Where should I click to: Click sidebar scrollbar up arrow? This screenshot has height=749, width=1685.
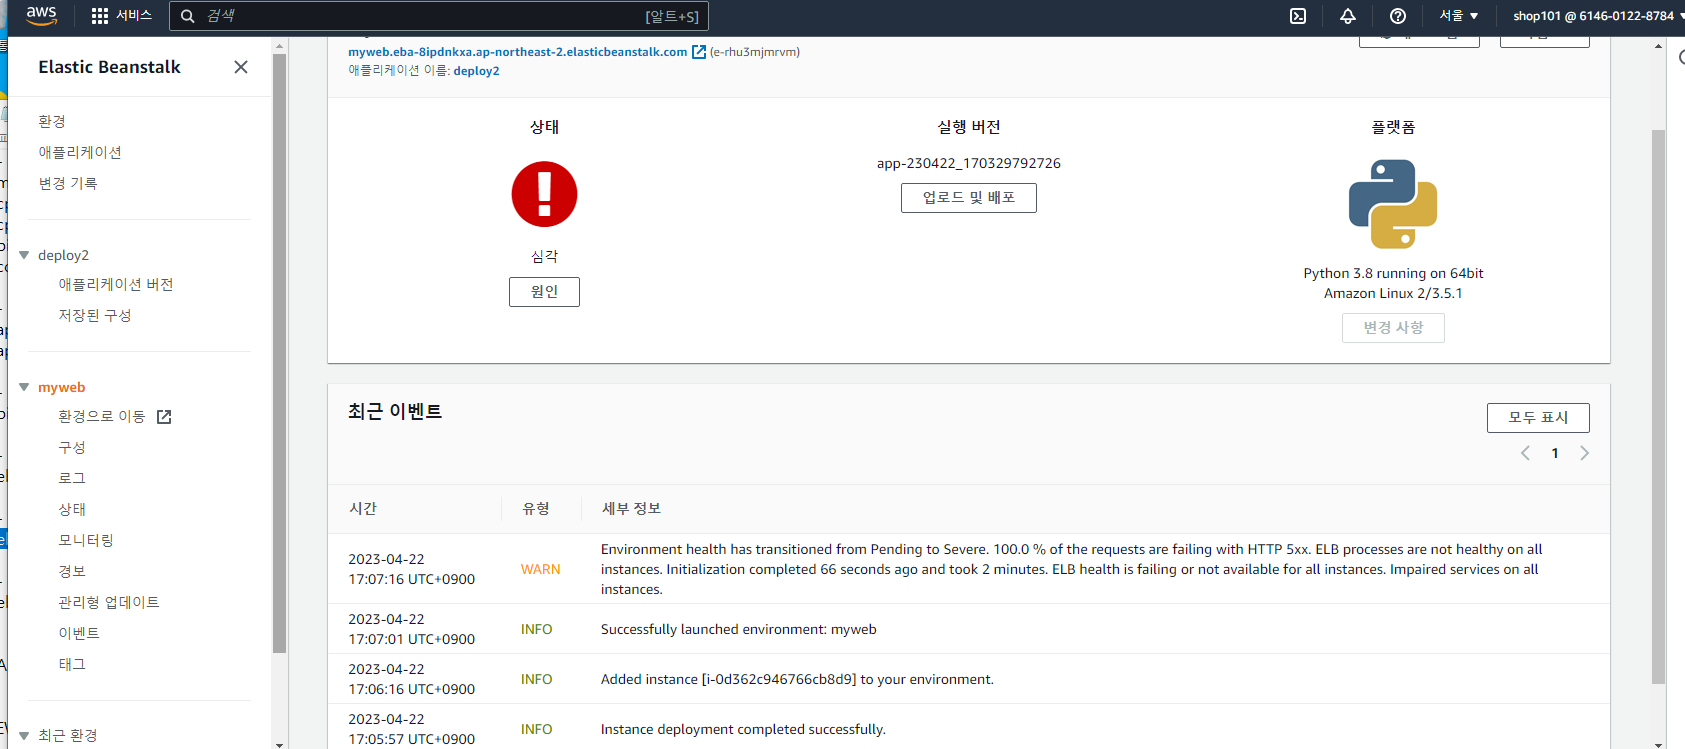(279, 45)
